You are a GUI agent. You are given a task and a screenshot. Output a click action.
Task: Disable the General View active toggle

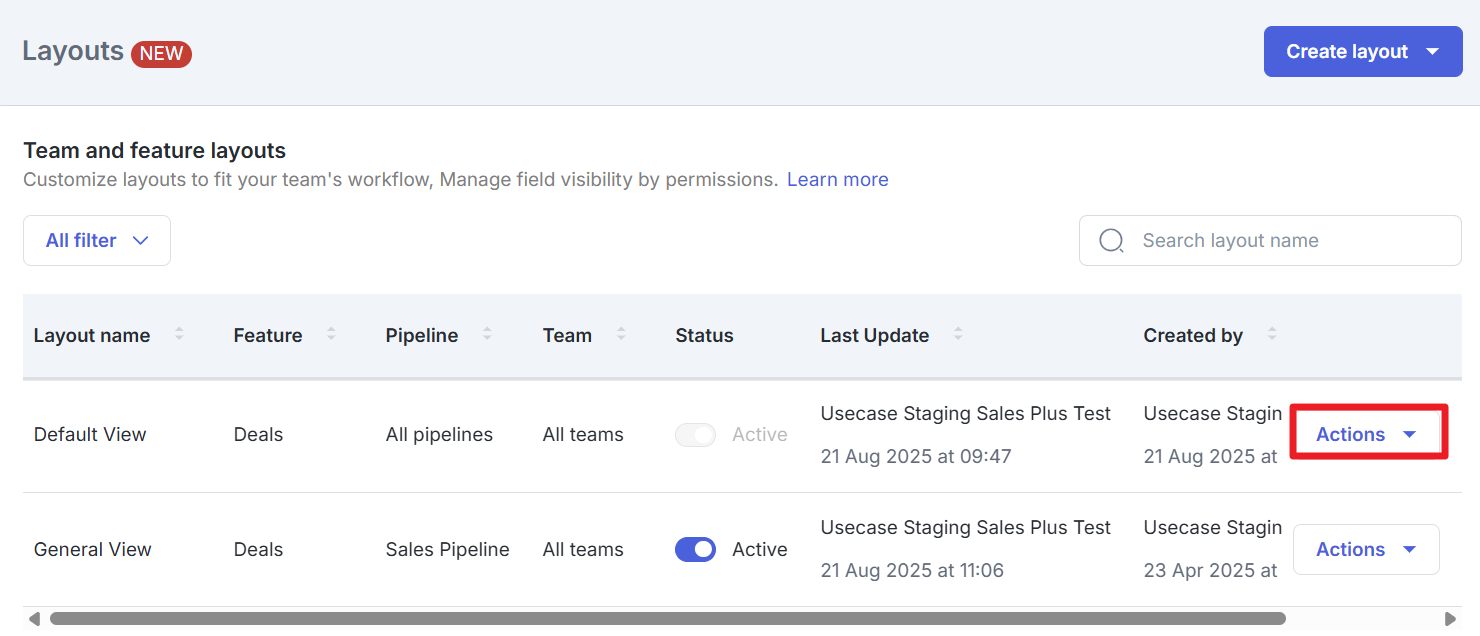coord(695,550)
